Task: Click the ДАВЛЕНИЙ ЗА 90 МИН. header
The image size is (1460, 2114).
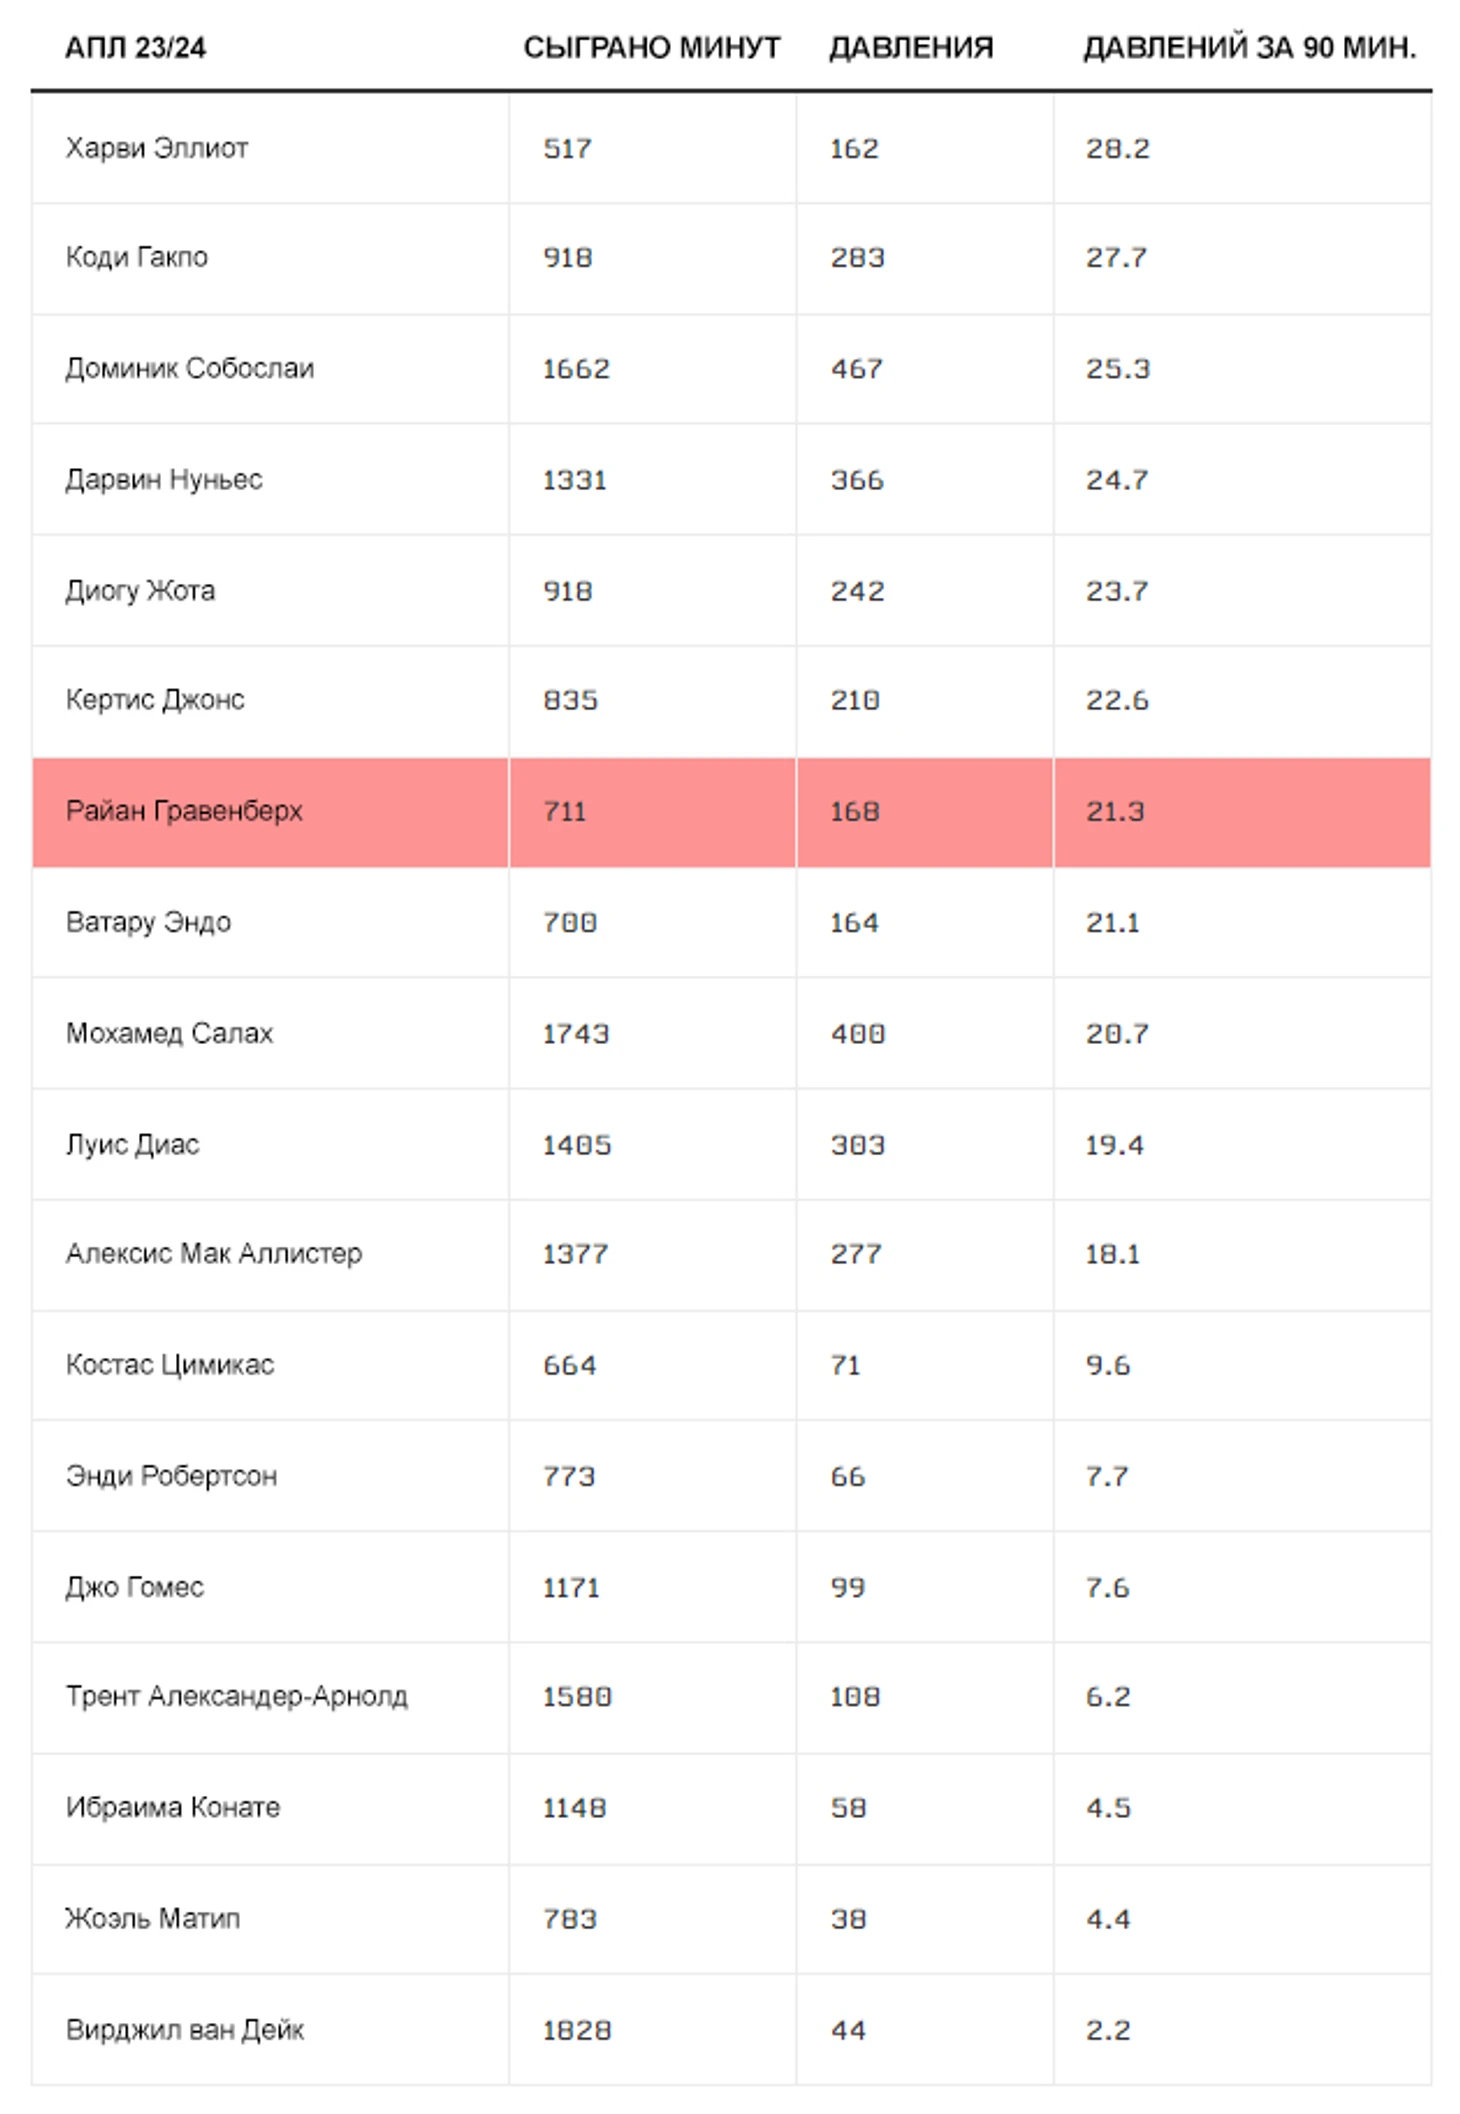Action: 1250,47
